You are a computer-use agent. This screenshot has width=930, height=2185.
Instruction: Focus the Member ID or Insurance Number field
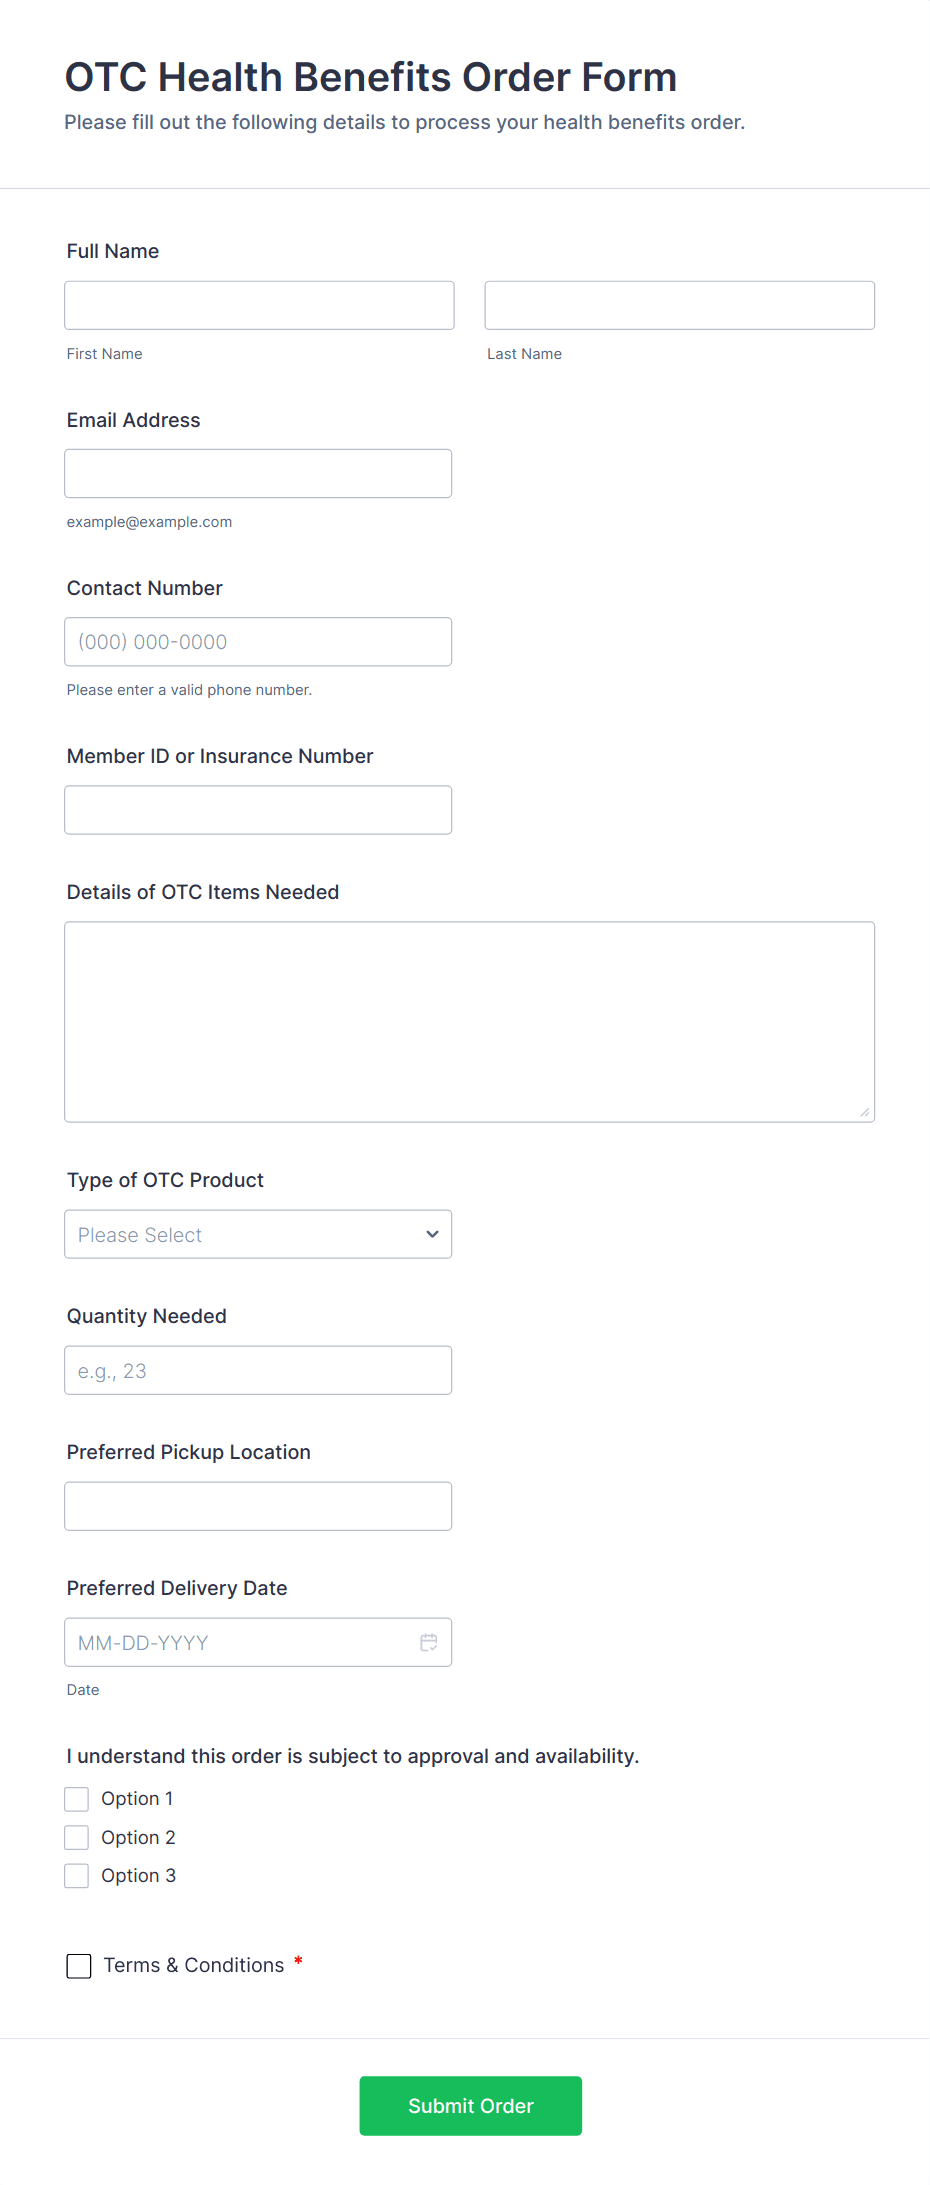coord(258,810)
